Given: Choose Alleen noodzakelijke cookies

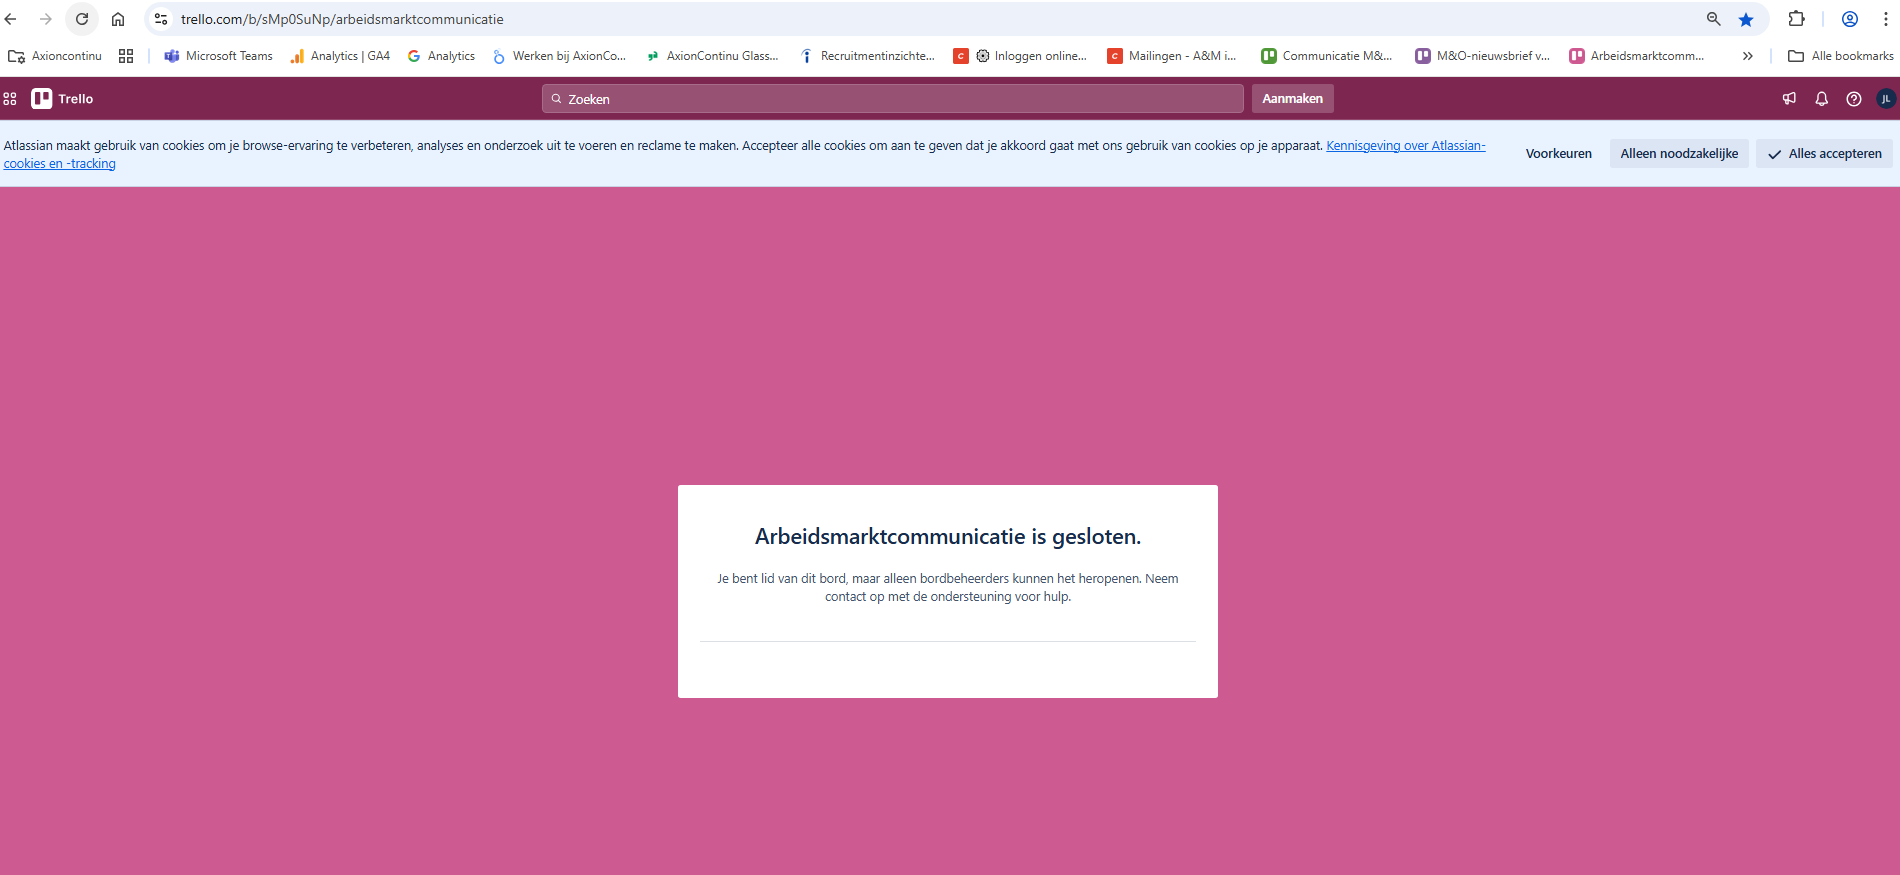Looking at the screenshot, I should click(x=1679, y=153).
